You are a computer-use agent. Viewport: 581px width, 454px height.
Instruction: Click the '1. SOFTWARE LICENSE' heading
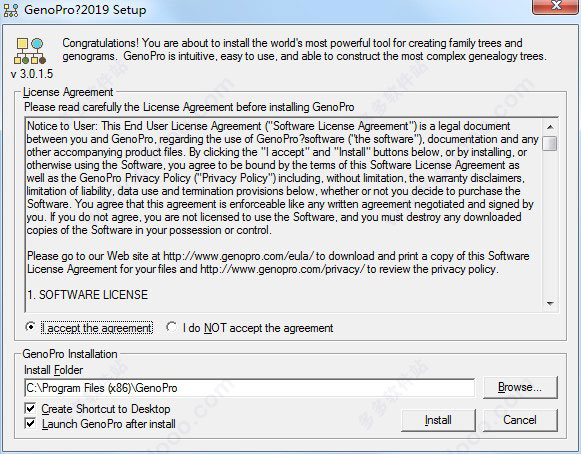tap(87, 295)
